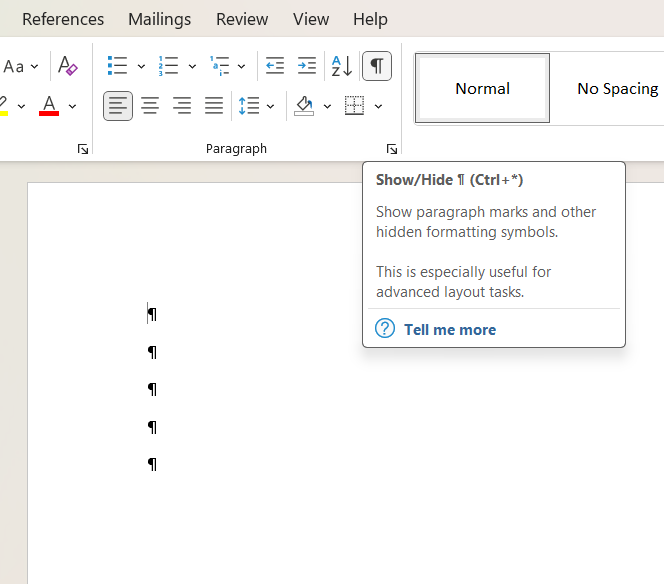
Task: Apply numbered list formatting
Action: [x=168, y=66]
